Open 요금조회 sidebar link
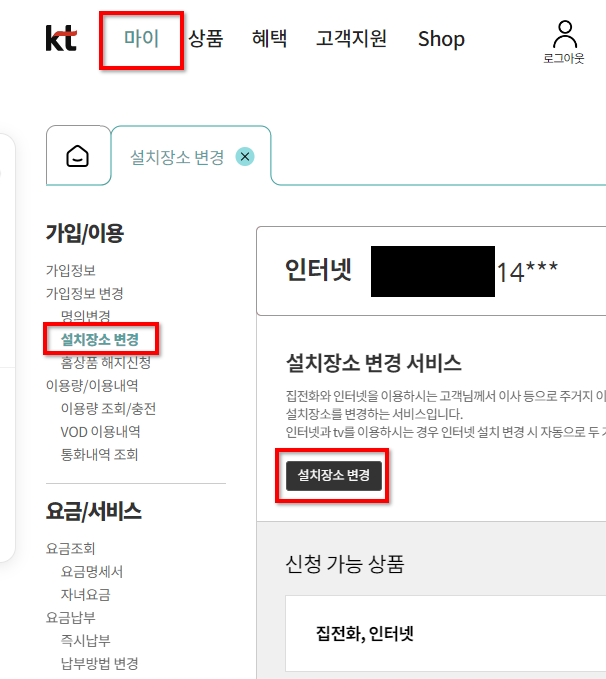This screenshot has width=606, height=679. 71,549
